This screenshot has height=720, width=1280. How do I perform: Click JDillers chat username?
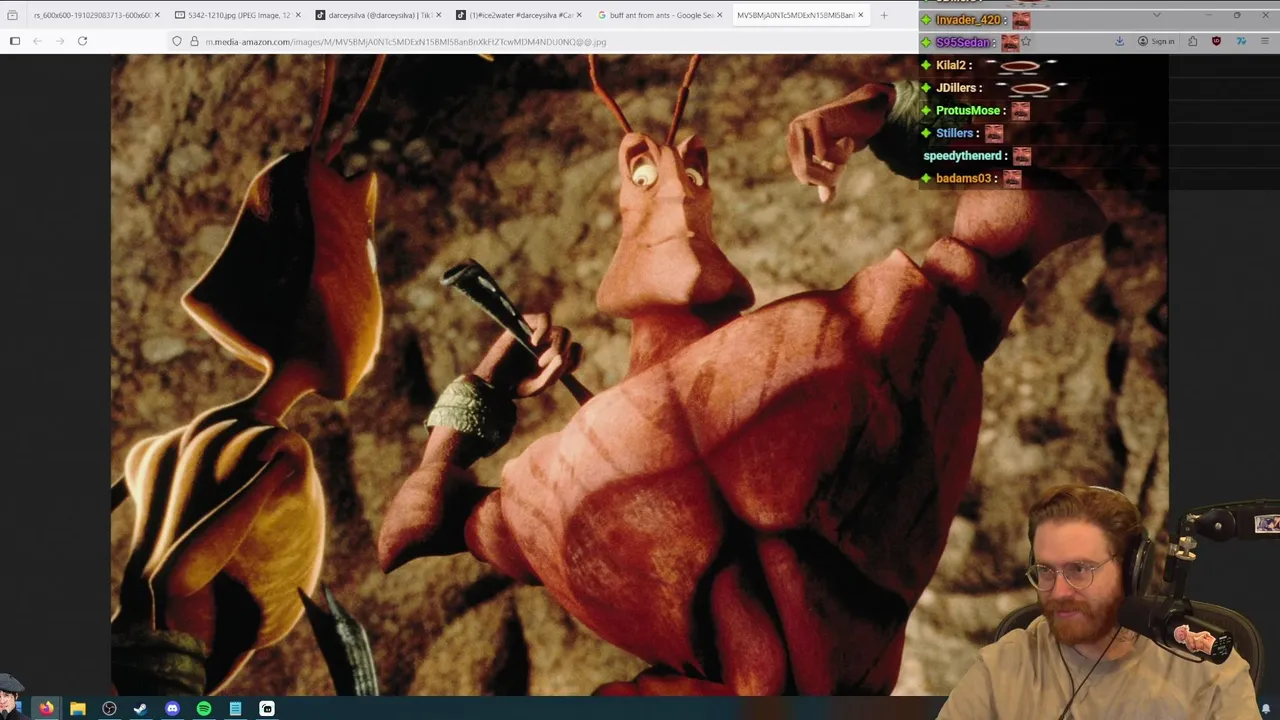[x=956, y=88]
